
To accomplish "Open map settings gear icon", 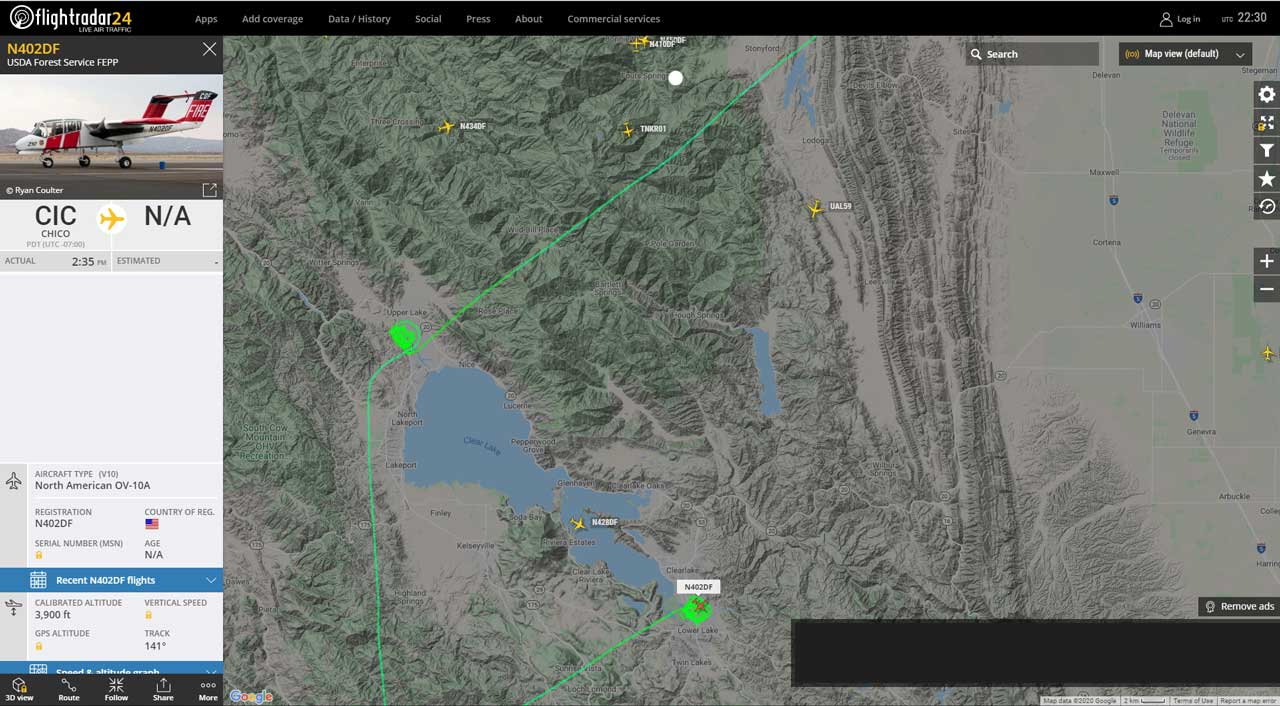I will [1267, 95].
